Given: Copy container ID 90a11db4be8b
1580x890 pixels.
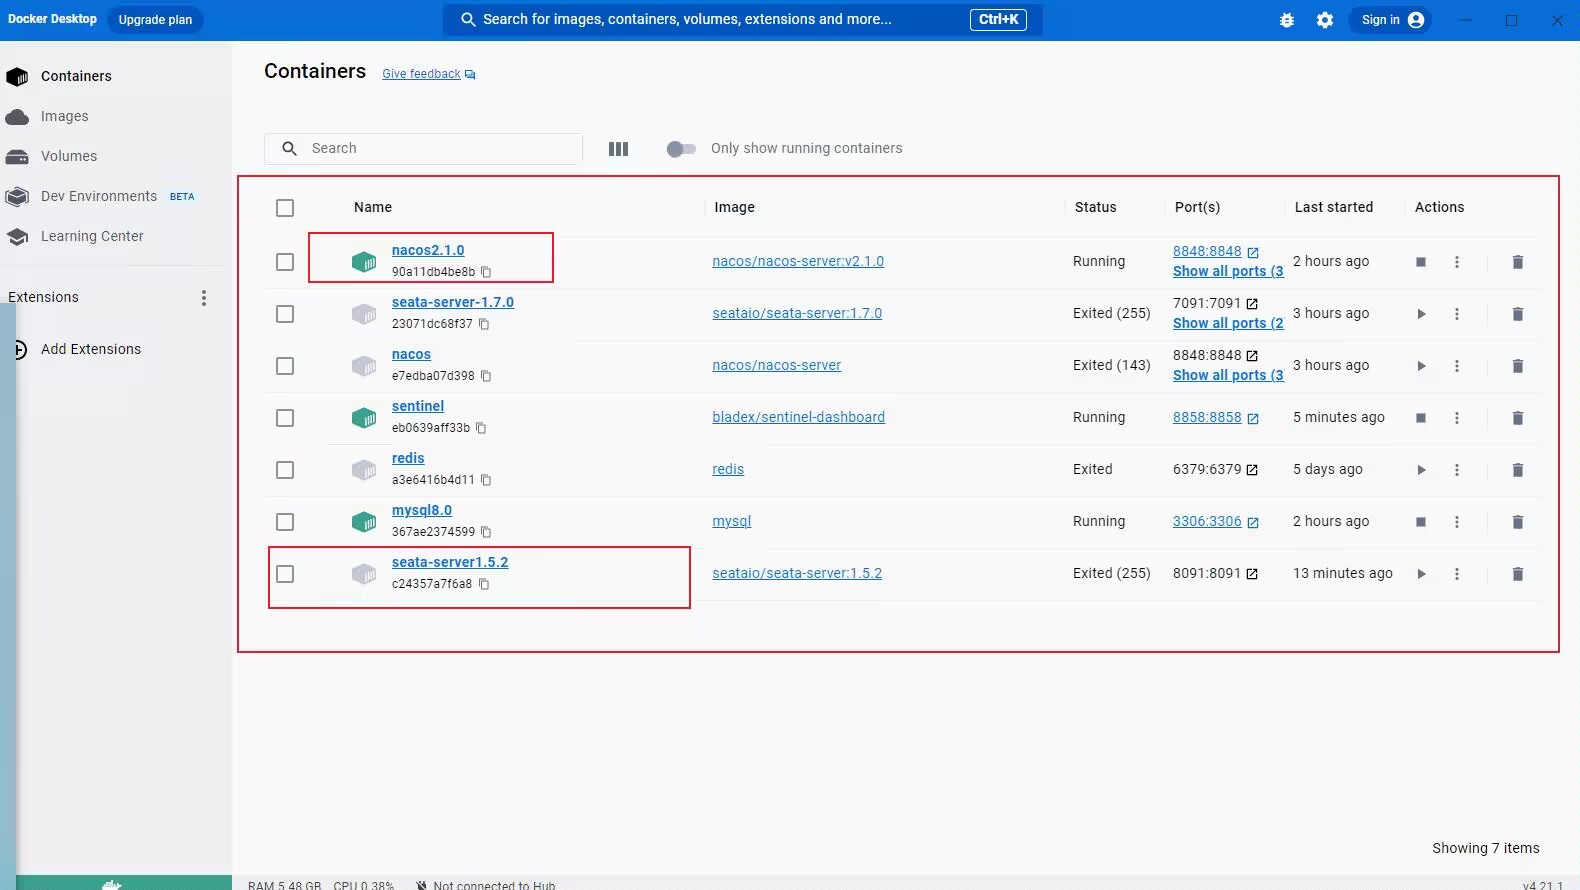Looking at the screenshot, I should [486, 272].
